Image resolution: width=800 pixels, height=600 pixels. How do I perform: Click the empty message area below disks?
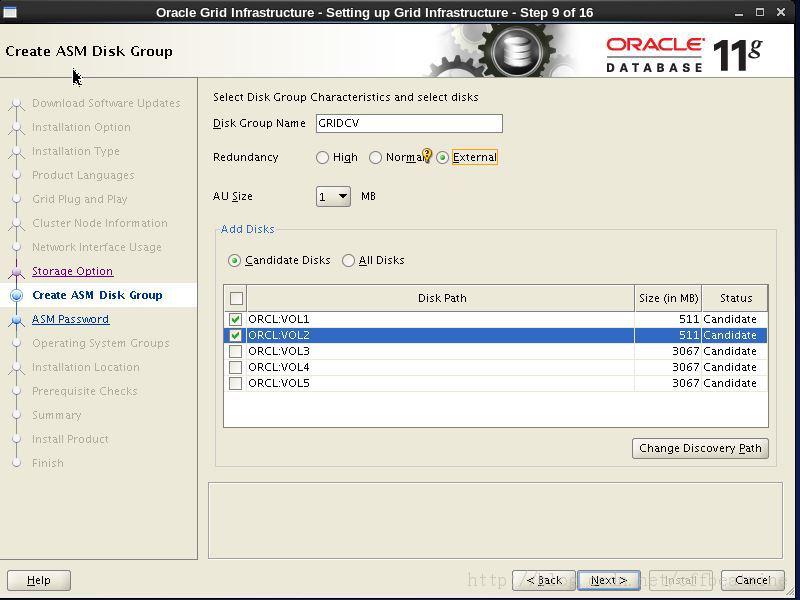click(495, 520)
